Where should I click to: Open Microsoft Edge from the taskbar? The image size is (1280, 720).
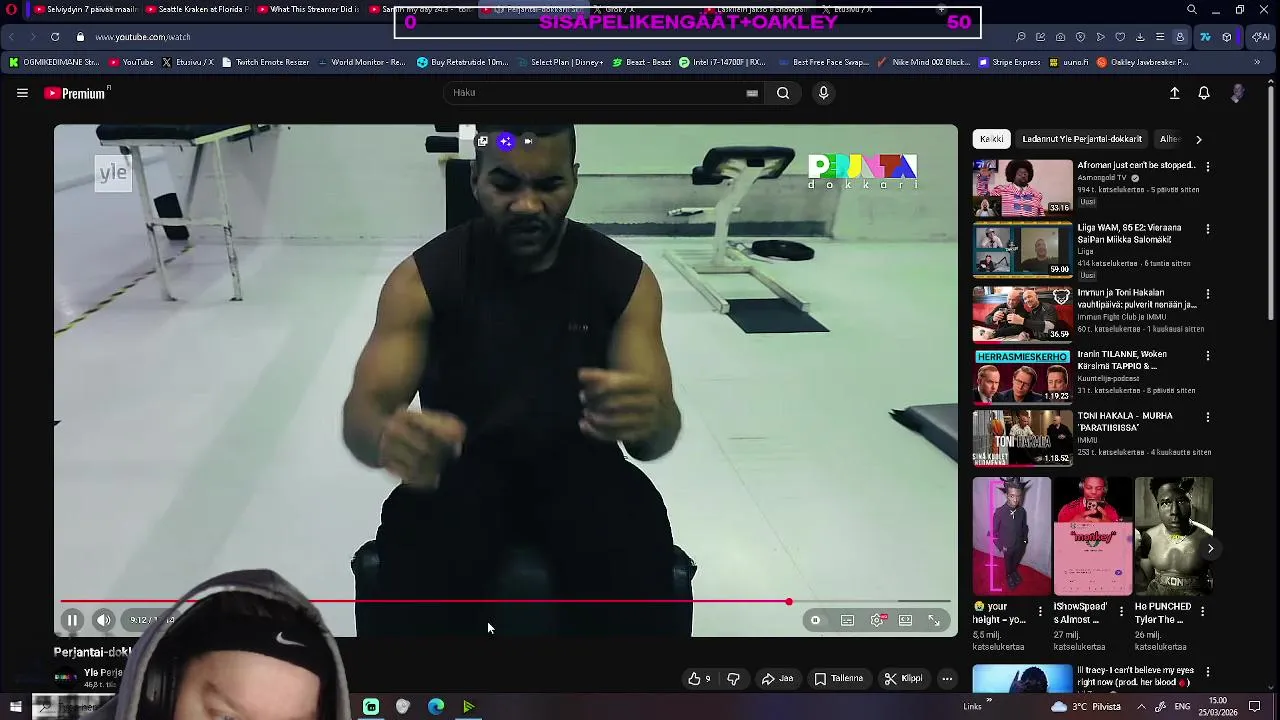[x=436, y=707]
